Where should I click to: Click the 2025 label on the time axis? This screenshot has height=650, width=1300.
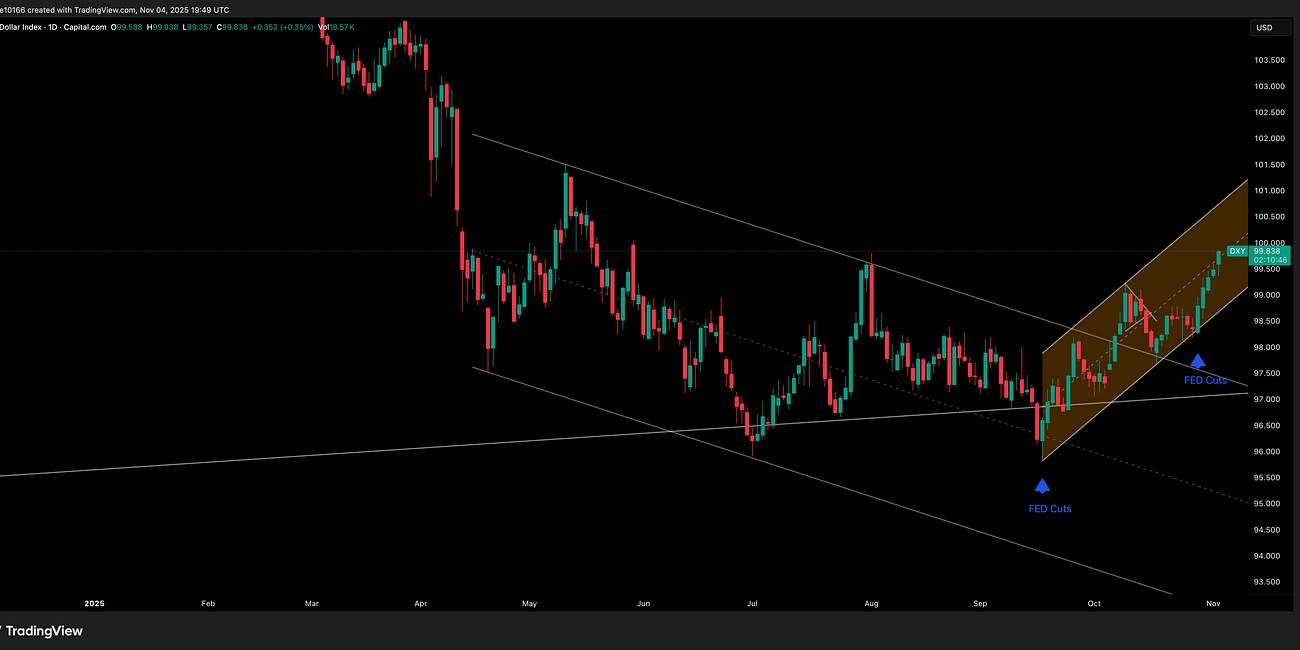[x=94, y=603]
